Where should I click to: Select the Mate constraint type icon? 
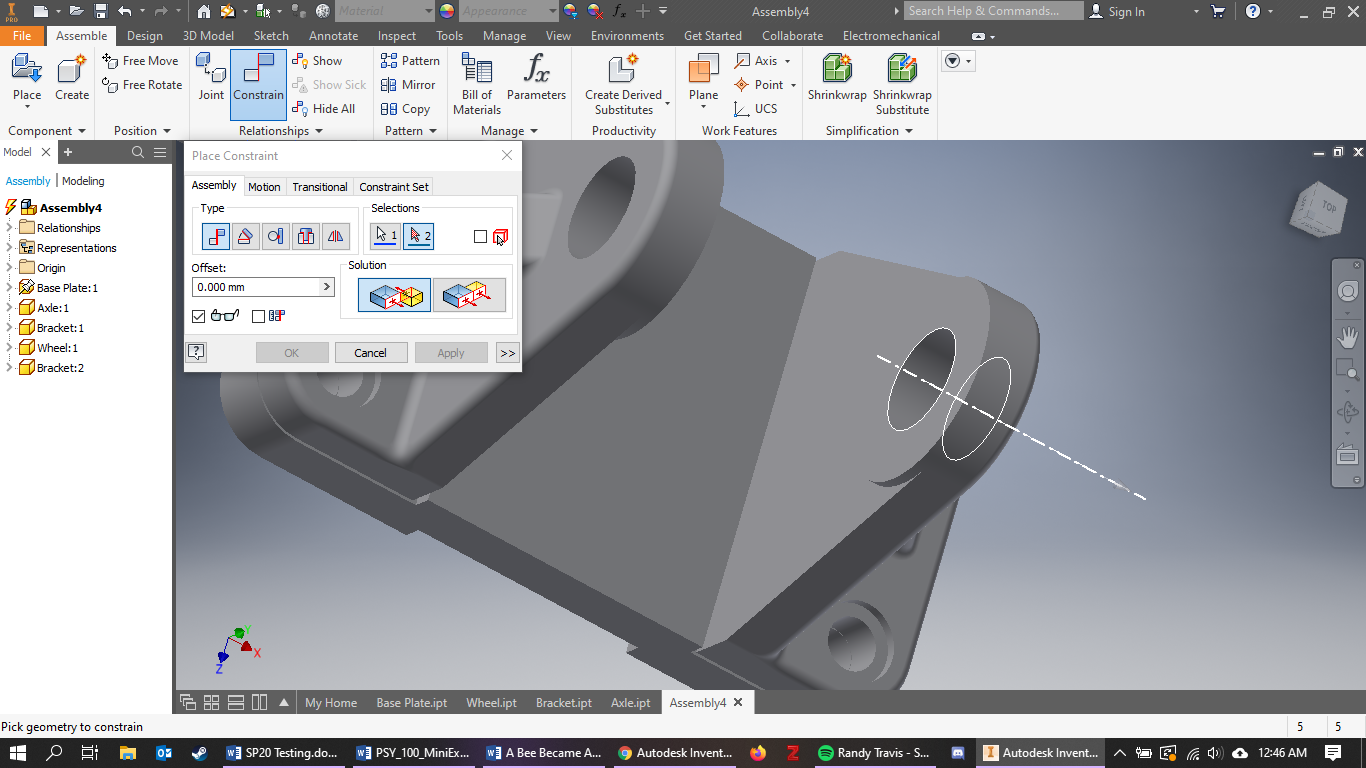click(215, 237)
